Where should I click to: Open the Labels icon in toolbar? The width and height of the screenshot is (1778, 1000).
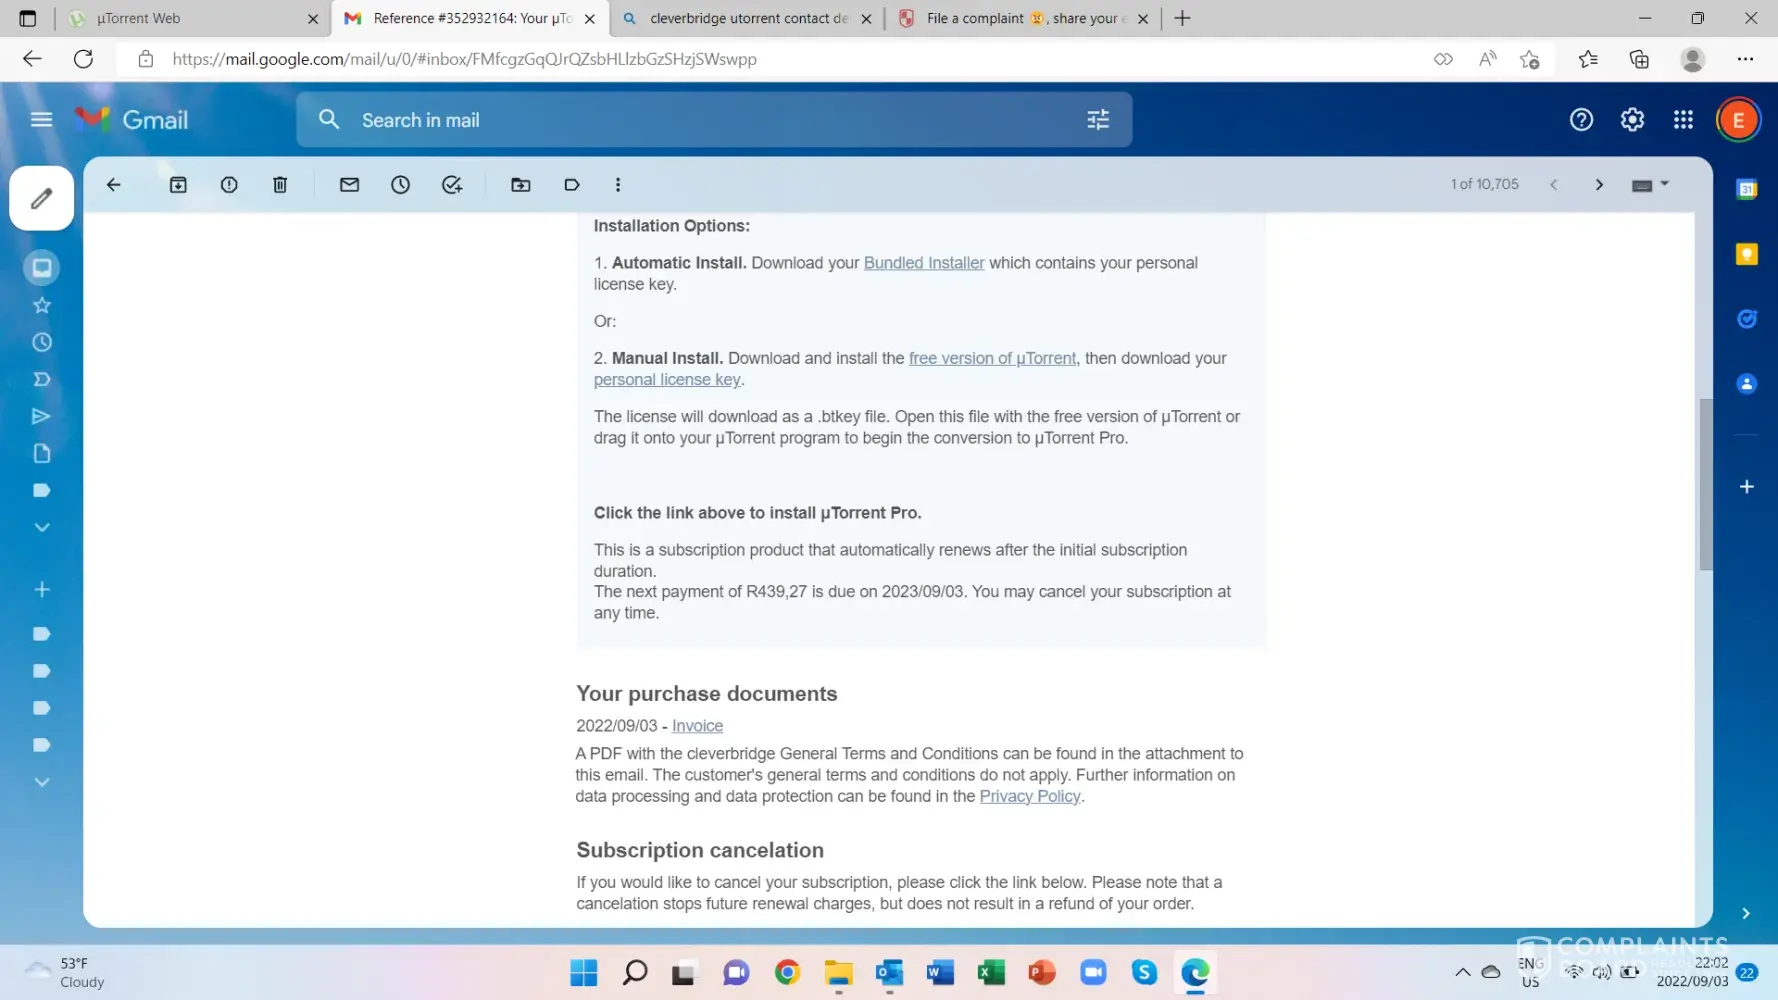point(572,185)
